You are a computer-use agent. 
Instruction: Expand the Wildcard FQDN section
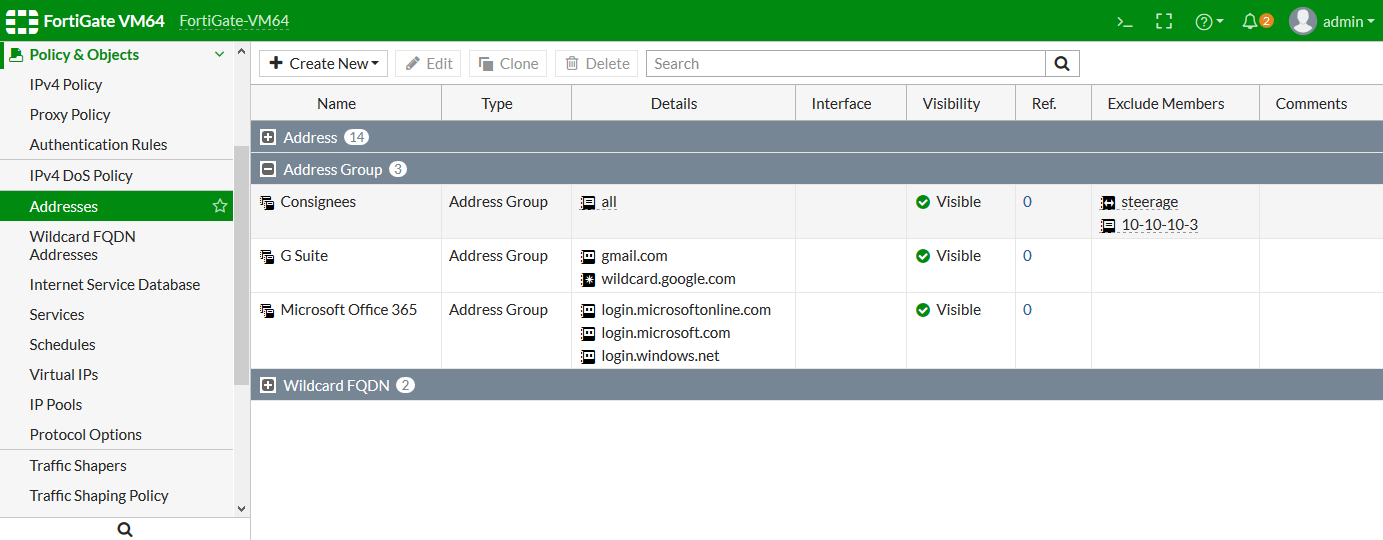click(x=268, y=386)
